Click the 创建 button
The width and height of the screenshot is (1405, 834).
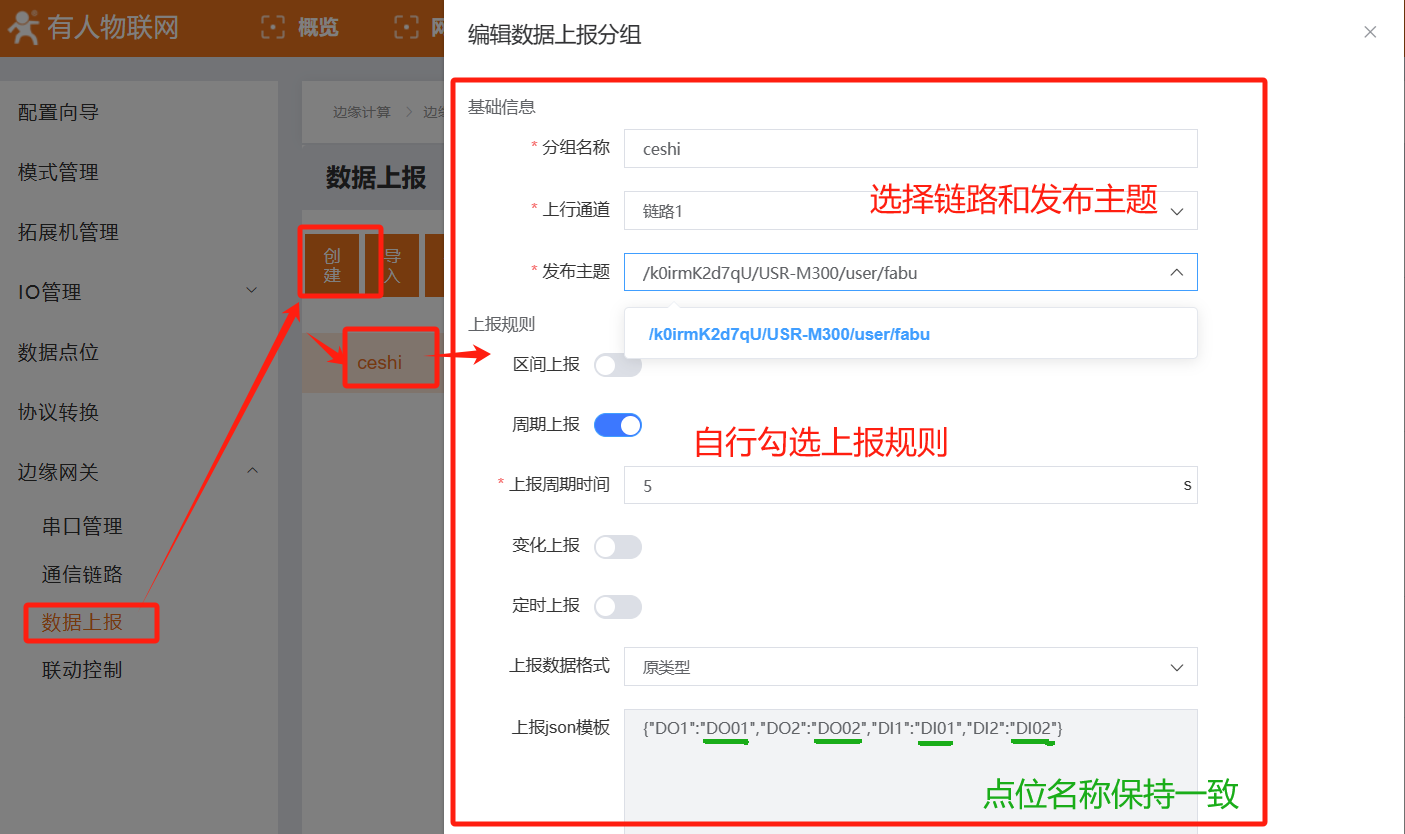click(332, 266)
